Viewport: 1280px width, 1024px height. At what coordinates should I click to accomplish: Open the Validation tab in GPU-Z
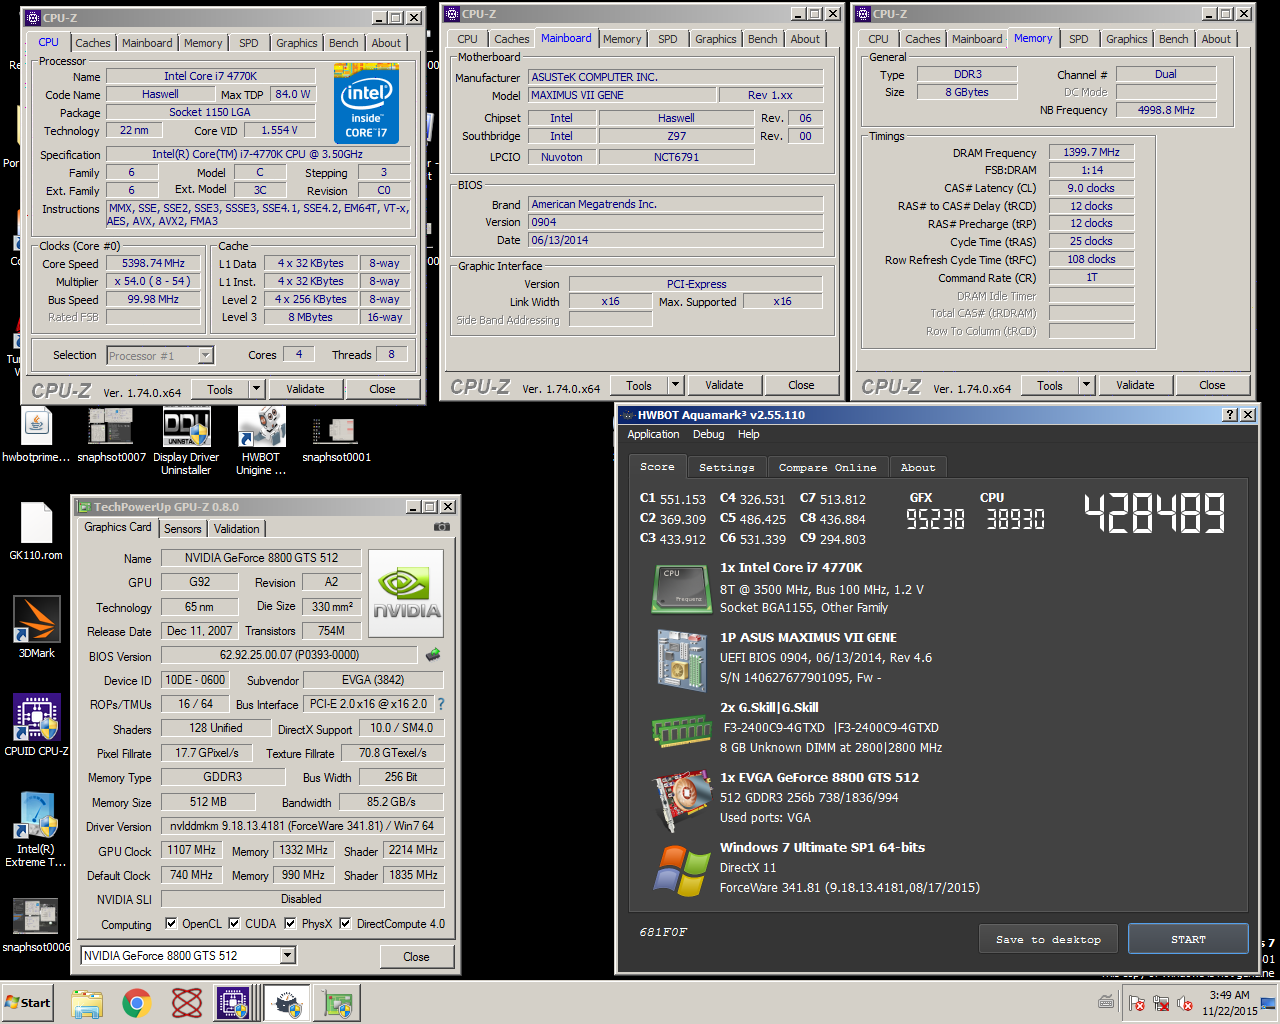click(x=237, y=529)
